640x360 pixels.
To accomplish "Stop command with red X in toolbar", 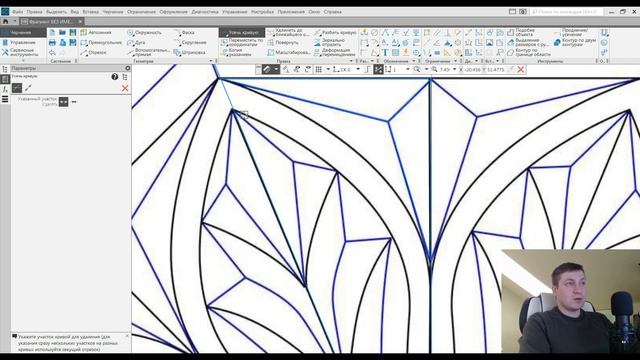I will coord(520,70).
